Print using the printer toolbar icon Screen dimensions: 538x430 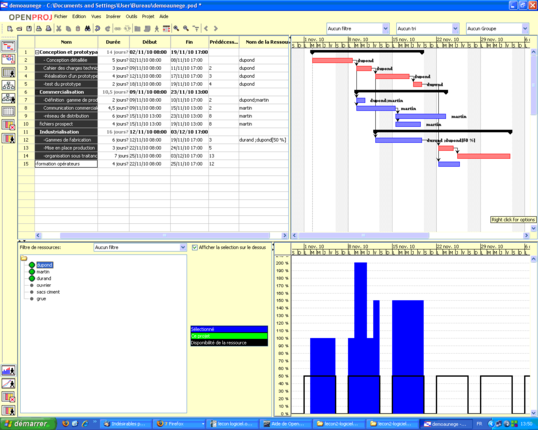[x=39, y=28]
